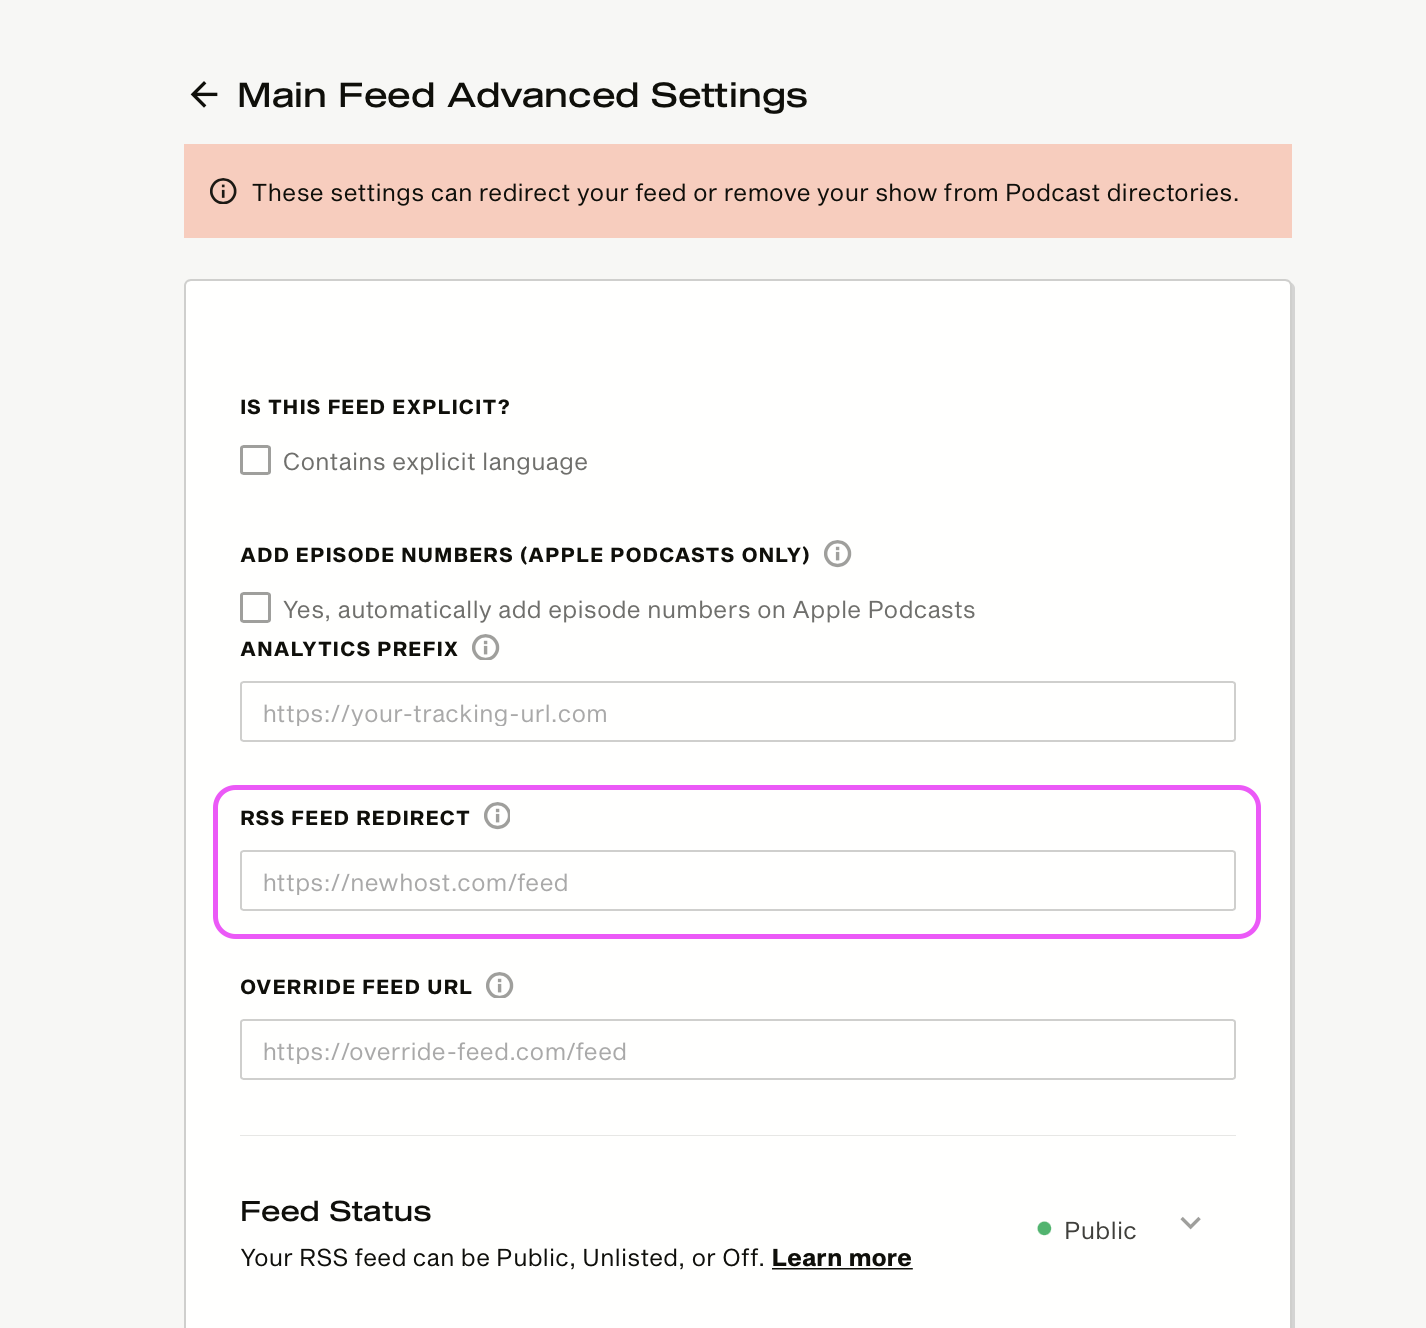Click the redirect warning banner text
Viewport: 1426px width, 1328px height.
(x=745, y=193)
